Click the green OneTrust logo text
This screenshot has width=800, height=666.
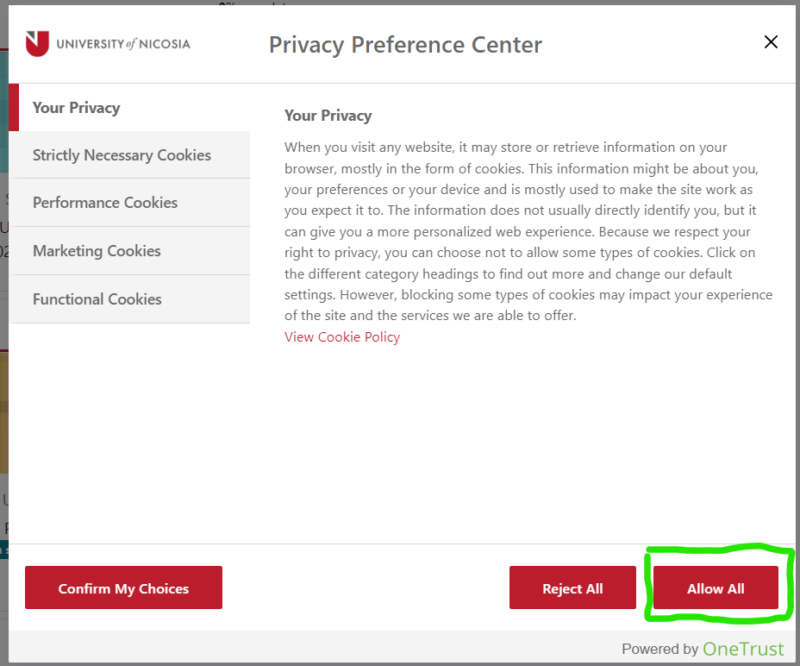743,649
